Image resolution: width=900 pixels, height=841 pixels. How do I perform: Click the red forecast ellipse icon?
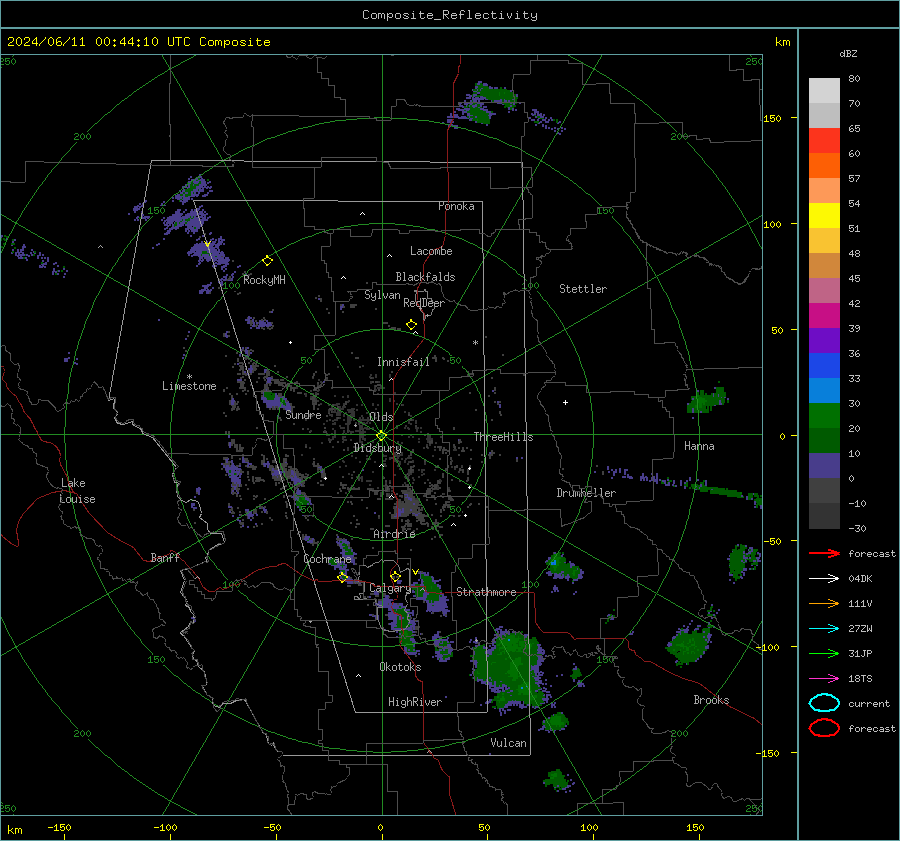[x=824, y=728]
